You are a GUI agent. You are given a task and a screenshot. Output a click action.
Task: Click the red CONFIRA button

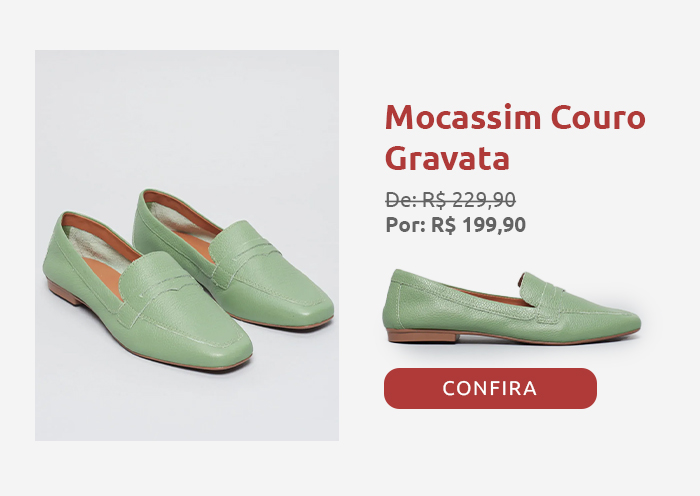click(490, 388)
